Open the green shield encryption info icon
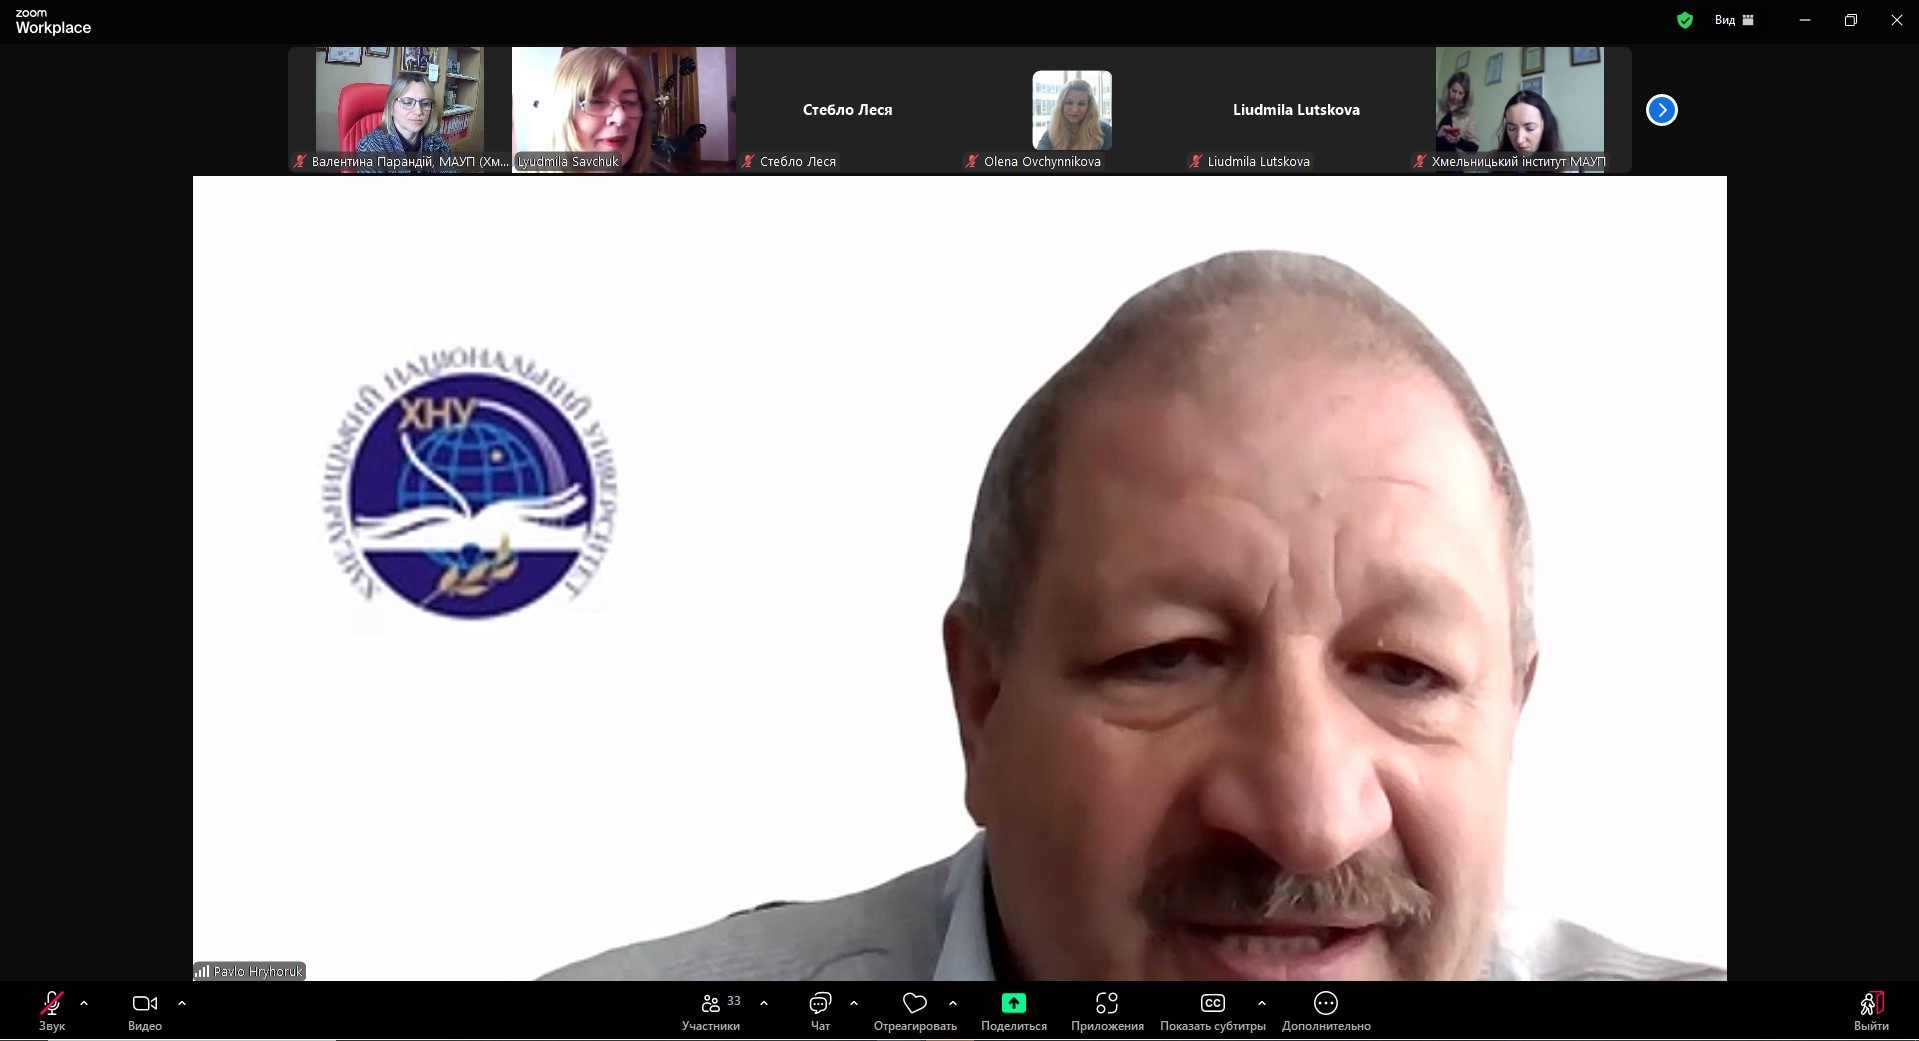This screenshot has width=1919, height=1041. [1685, 20]
